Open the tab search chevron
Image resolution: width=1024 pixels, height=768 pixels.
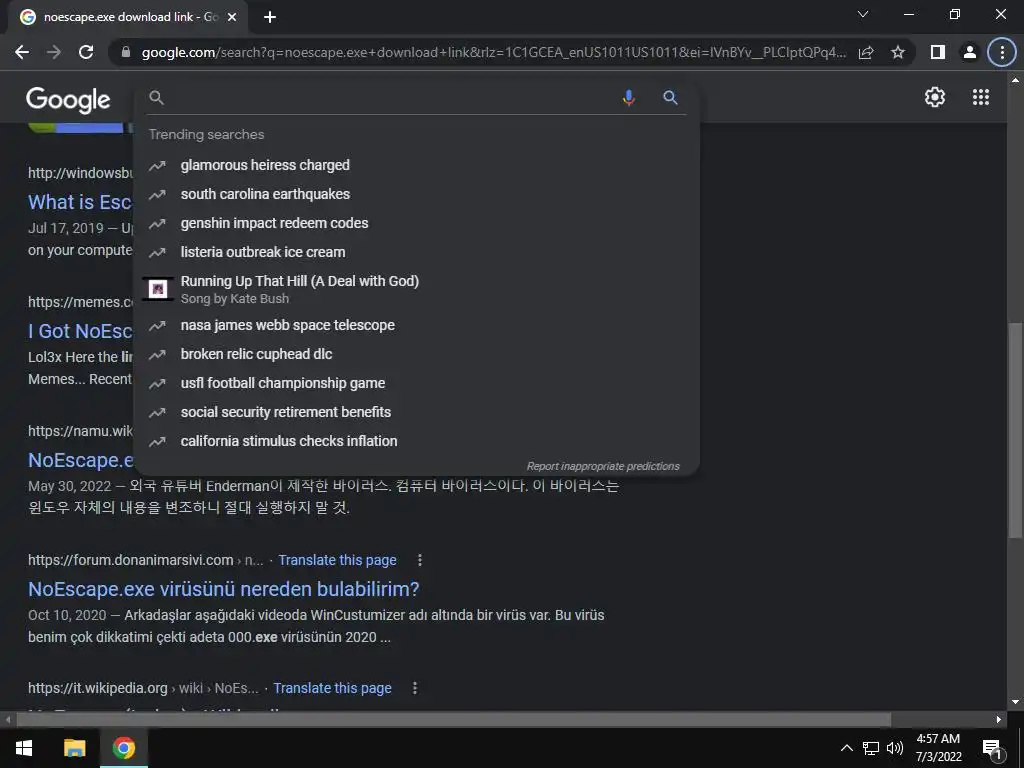point(863,14)
